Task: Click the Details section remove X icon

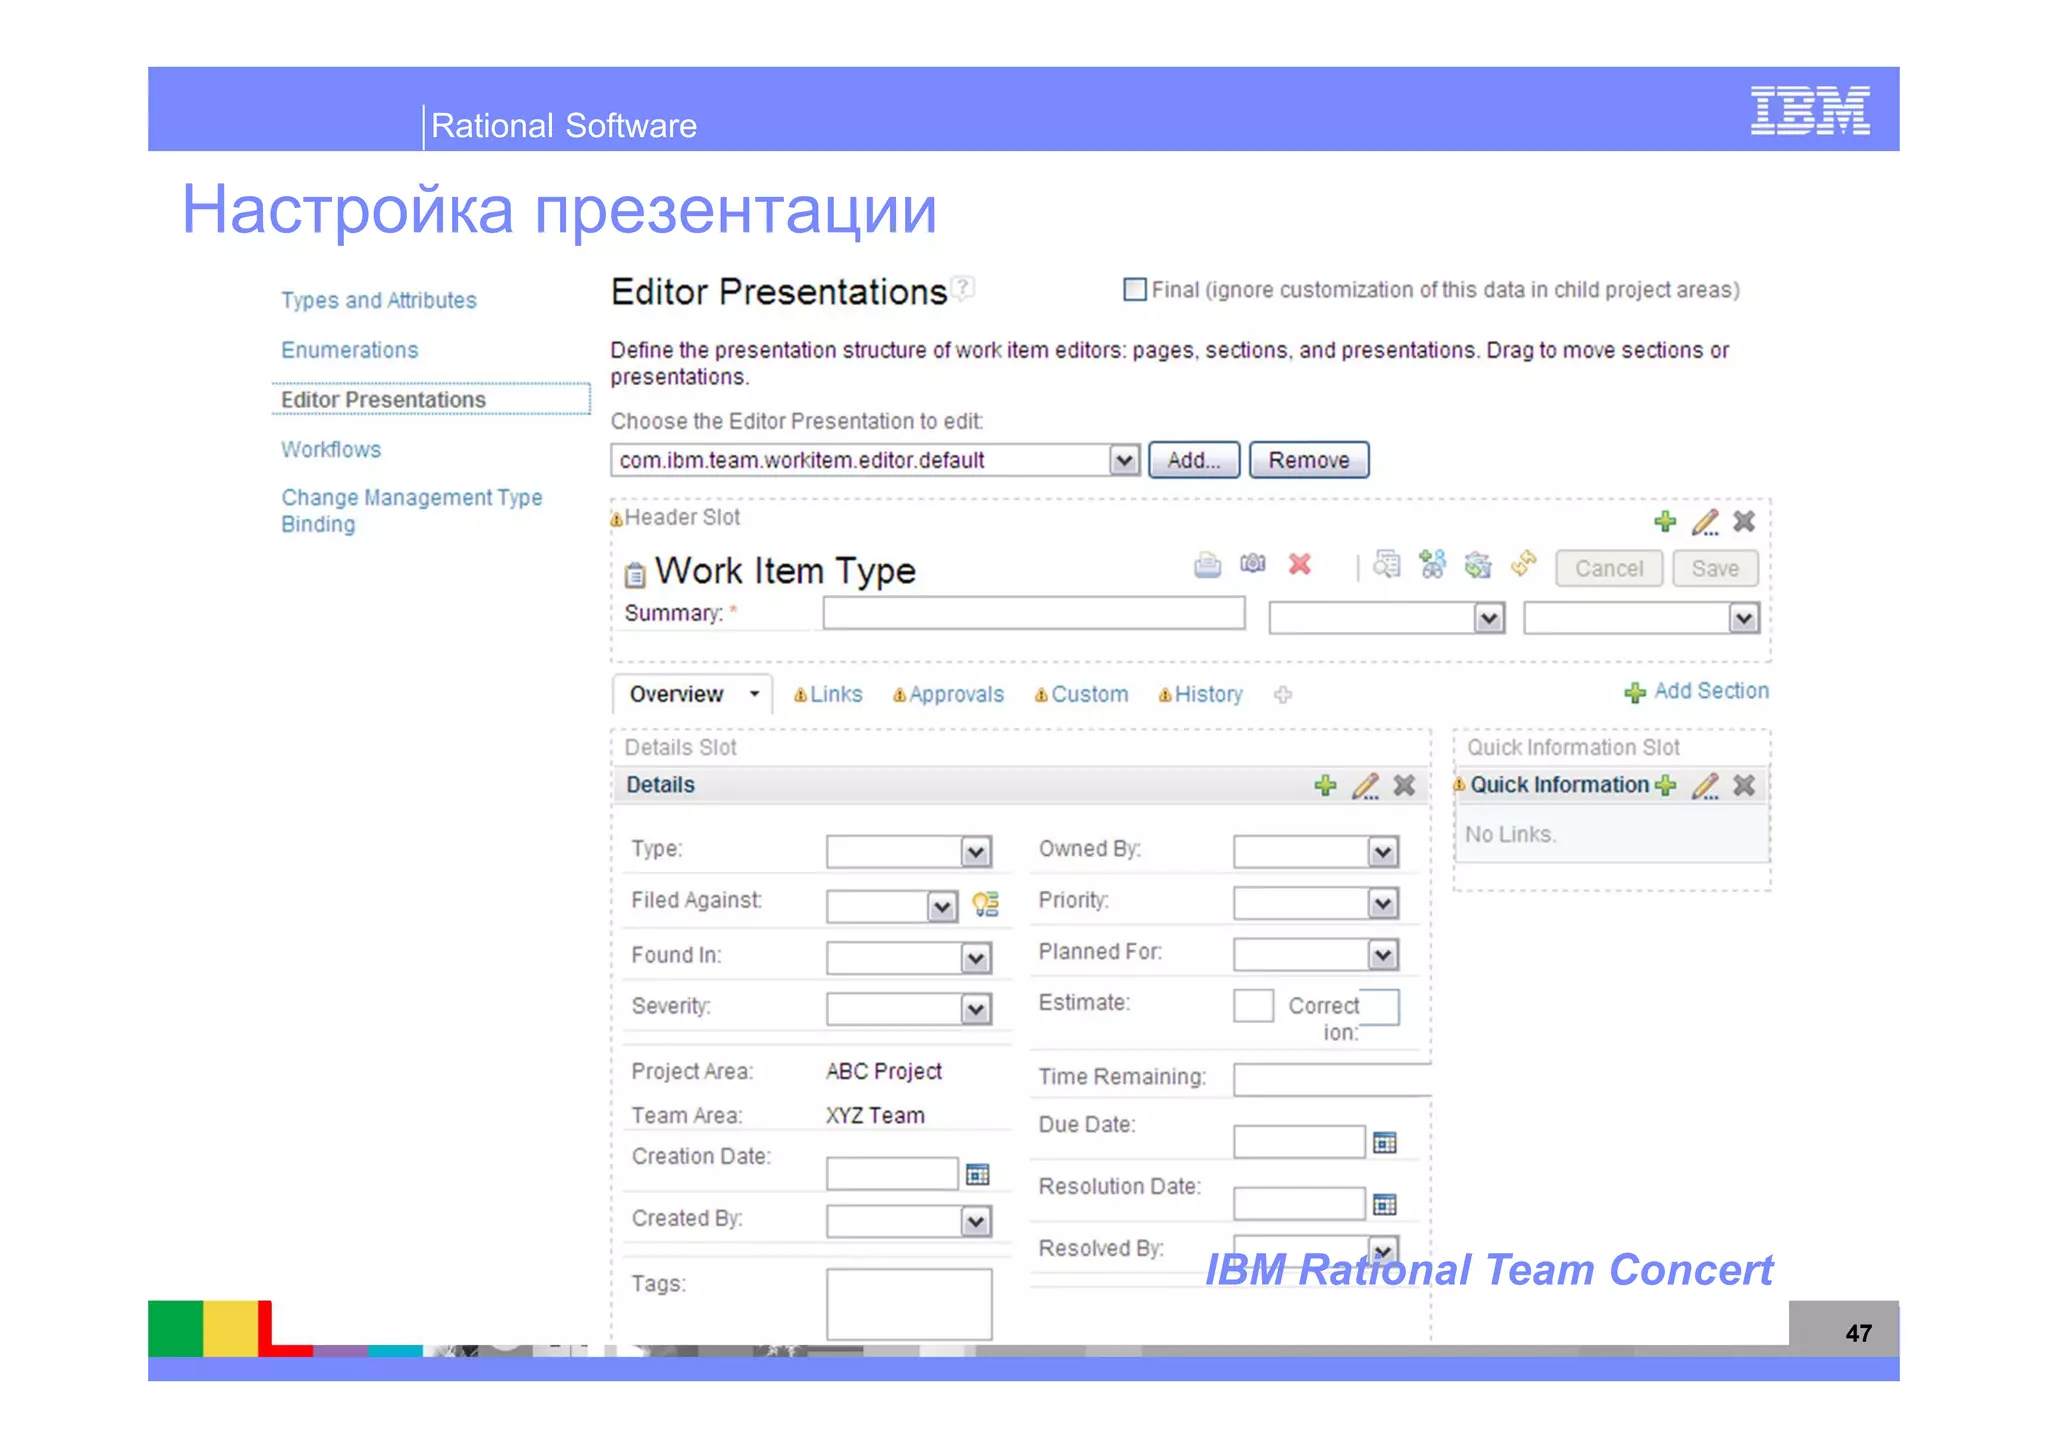Action: click(x=1404, y=786)
